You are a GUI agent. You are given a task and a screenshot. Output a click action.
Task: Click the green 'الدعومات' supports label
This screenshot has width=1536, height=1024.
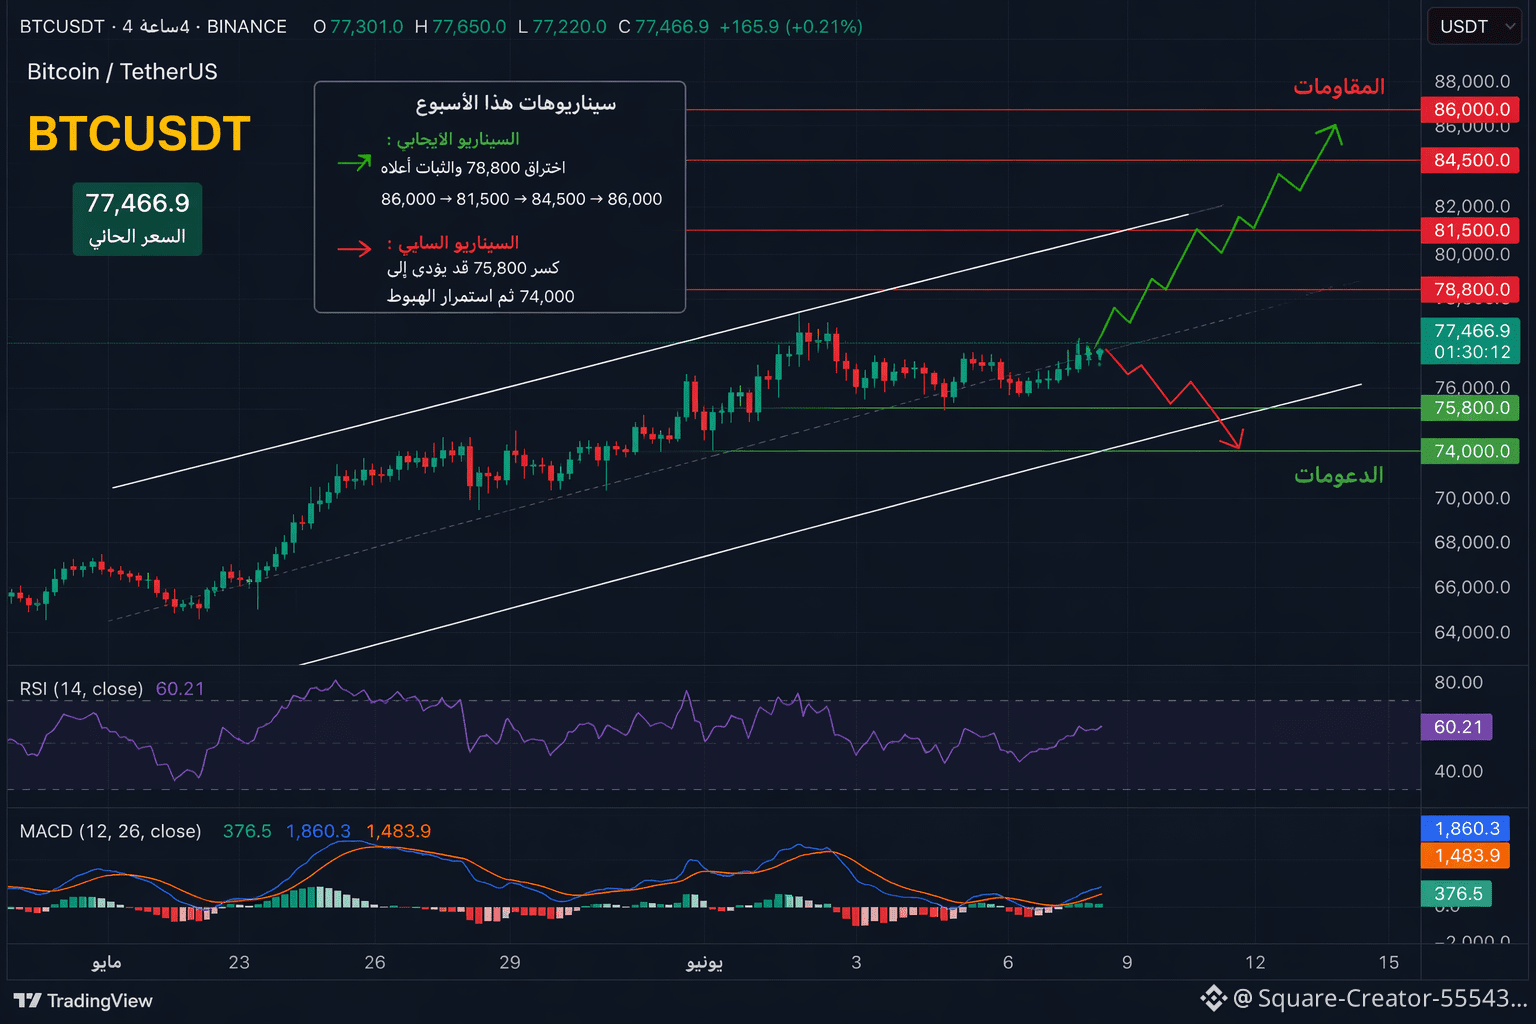click(x=1339, y=475)
